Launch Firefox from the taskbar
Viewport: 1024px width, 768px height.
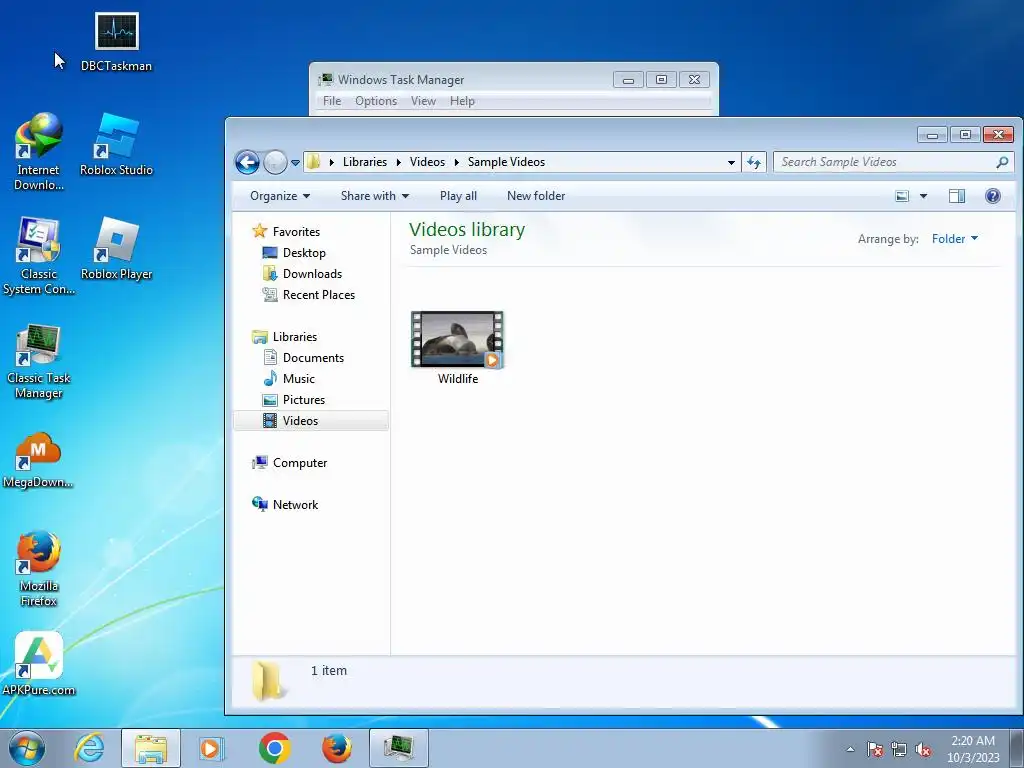coord(337,748)
